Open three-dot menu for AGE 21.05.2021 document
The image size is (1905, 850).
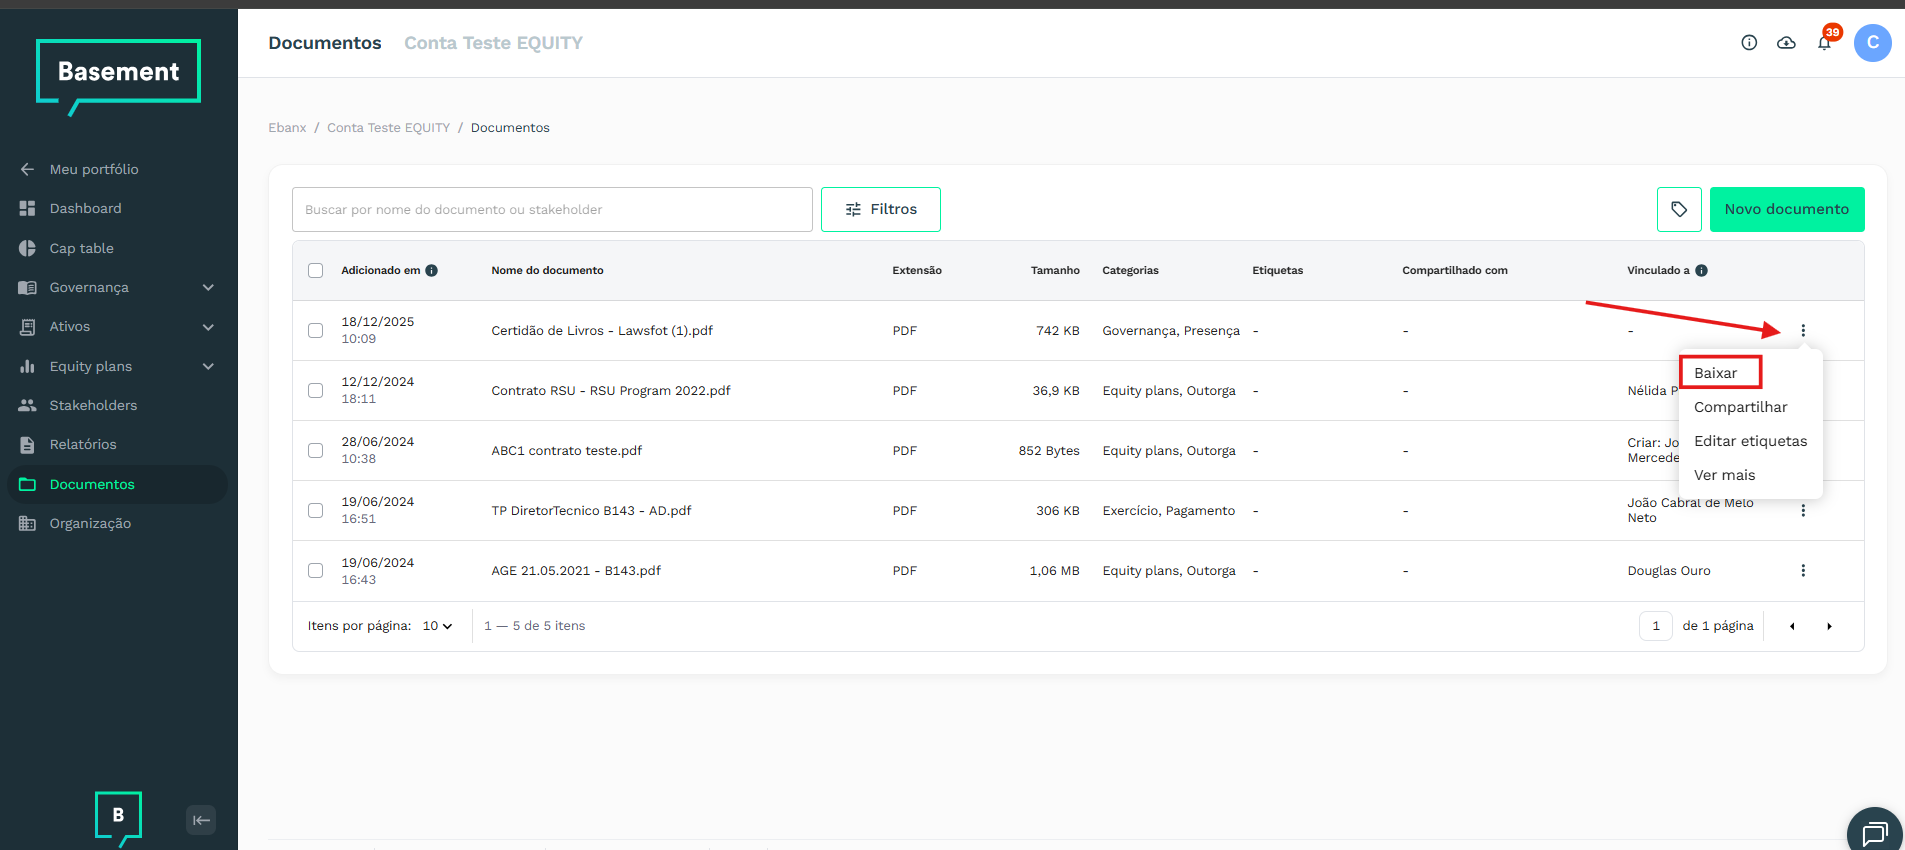[x=1802, y=571]
